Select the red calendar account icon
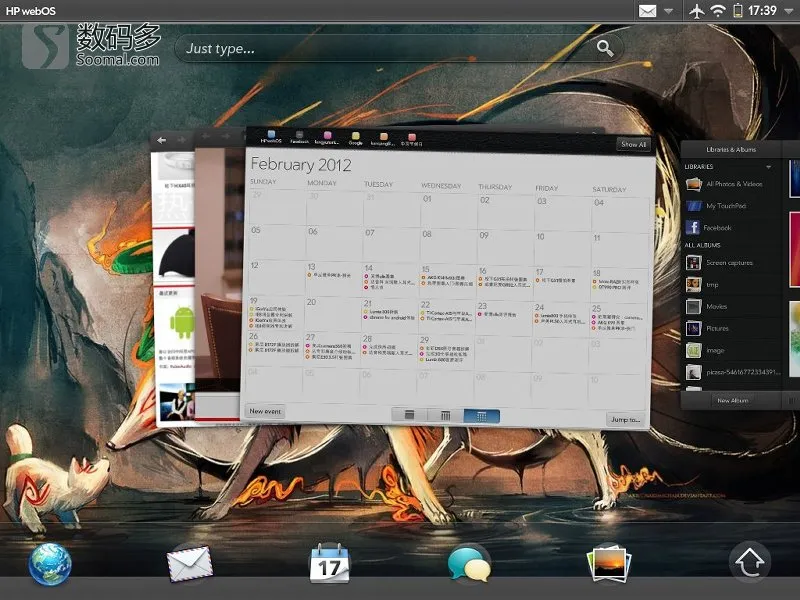The image size is (800, 600). pyautogui.click(x=411, y=140)
